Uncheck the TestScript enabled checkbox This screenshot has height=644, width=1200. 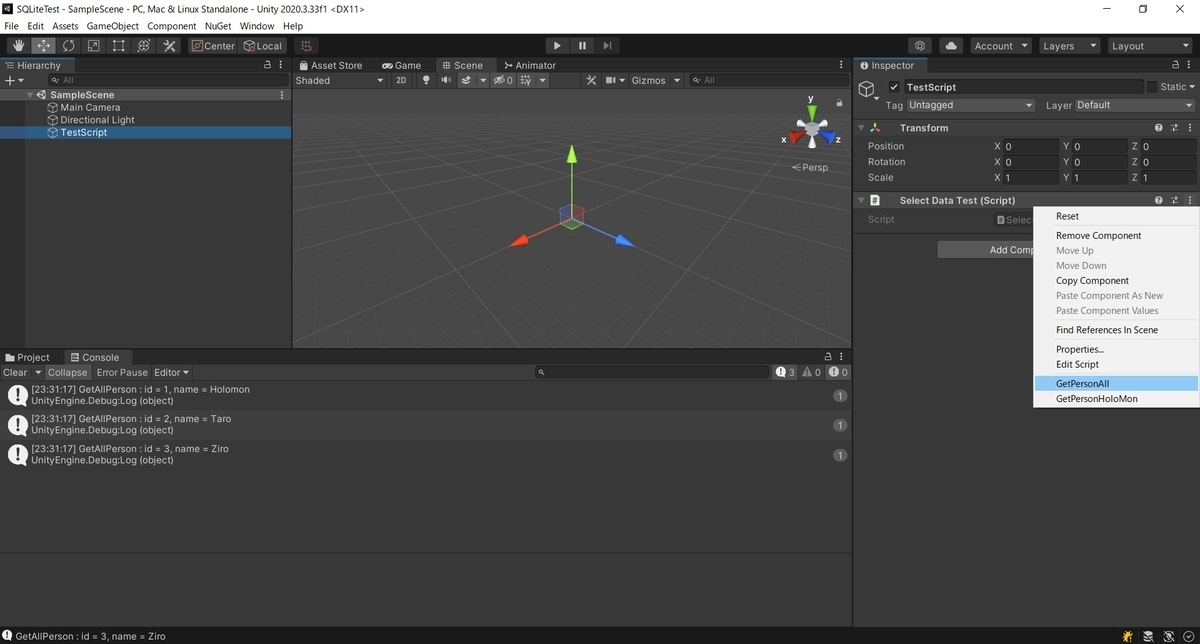pos(894,86)
